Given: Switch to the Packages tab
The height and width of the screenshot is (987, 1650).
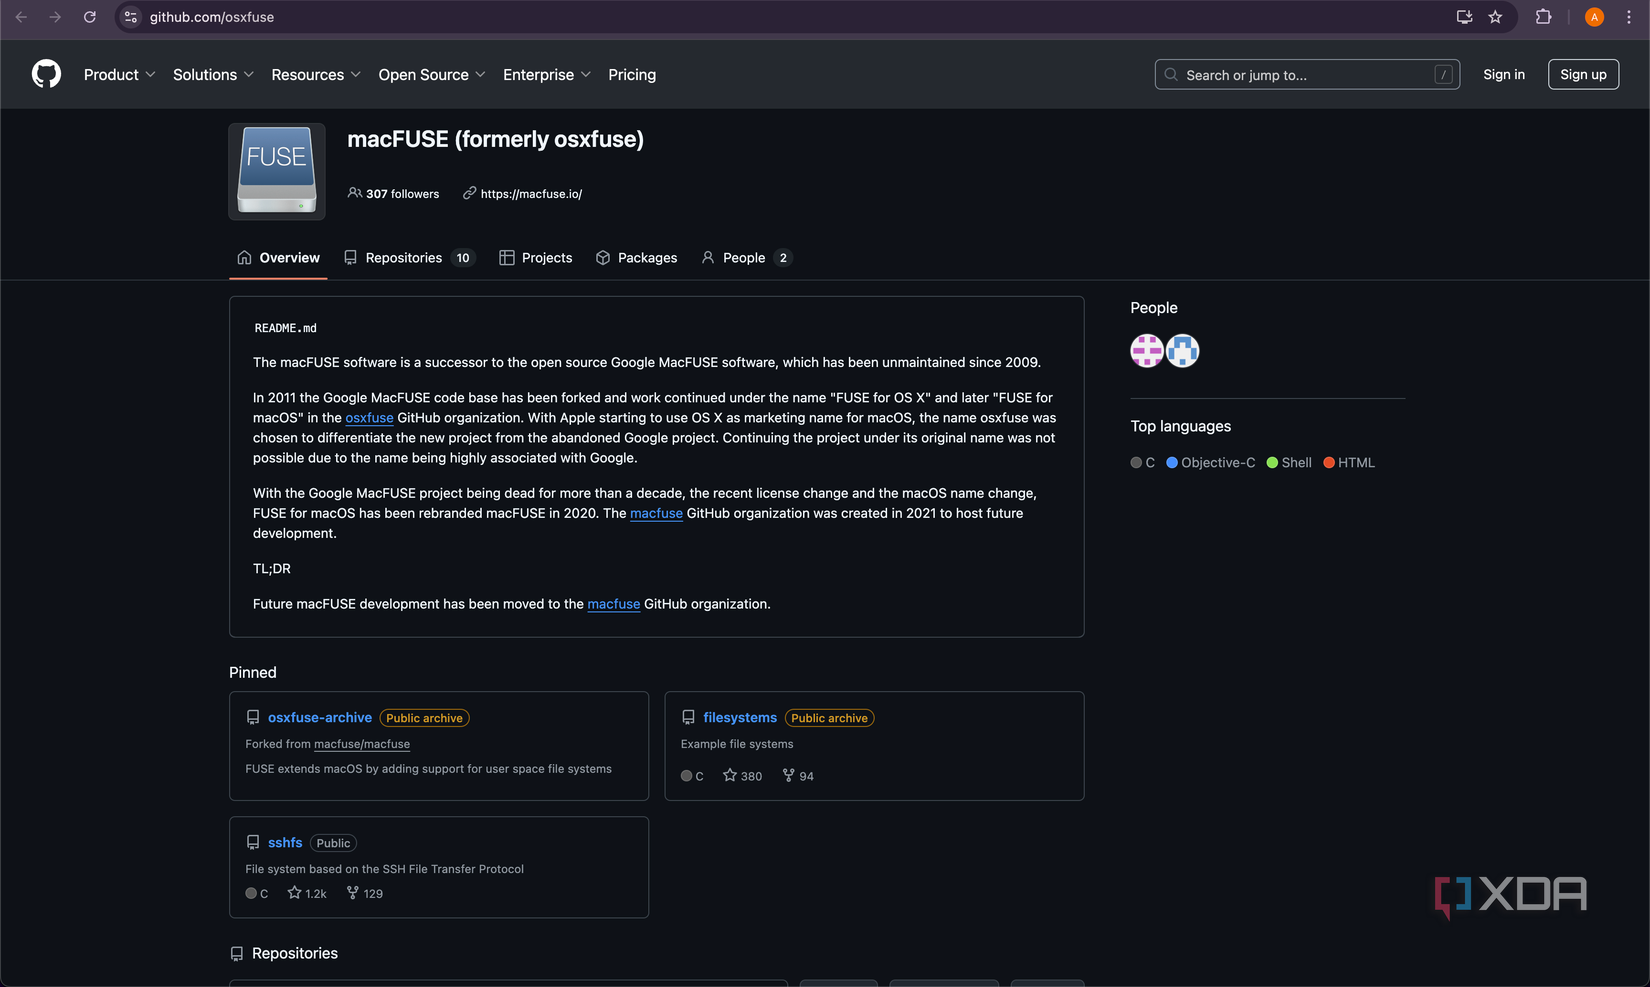Looking at the screenshot, I should tap(637, 258).
